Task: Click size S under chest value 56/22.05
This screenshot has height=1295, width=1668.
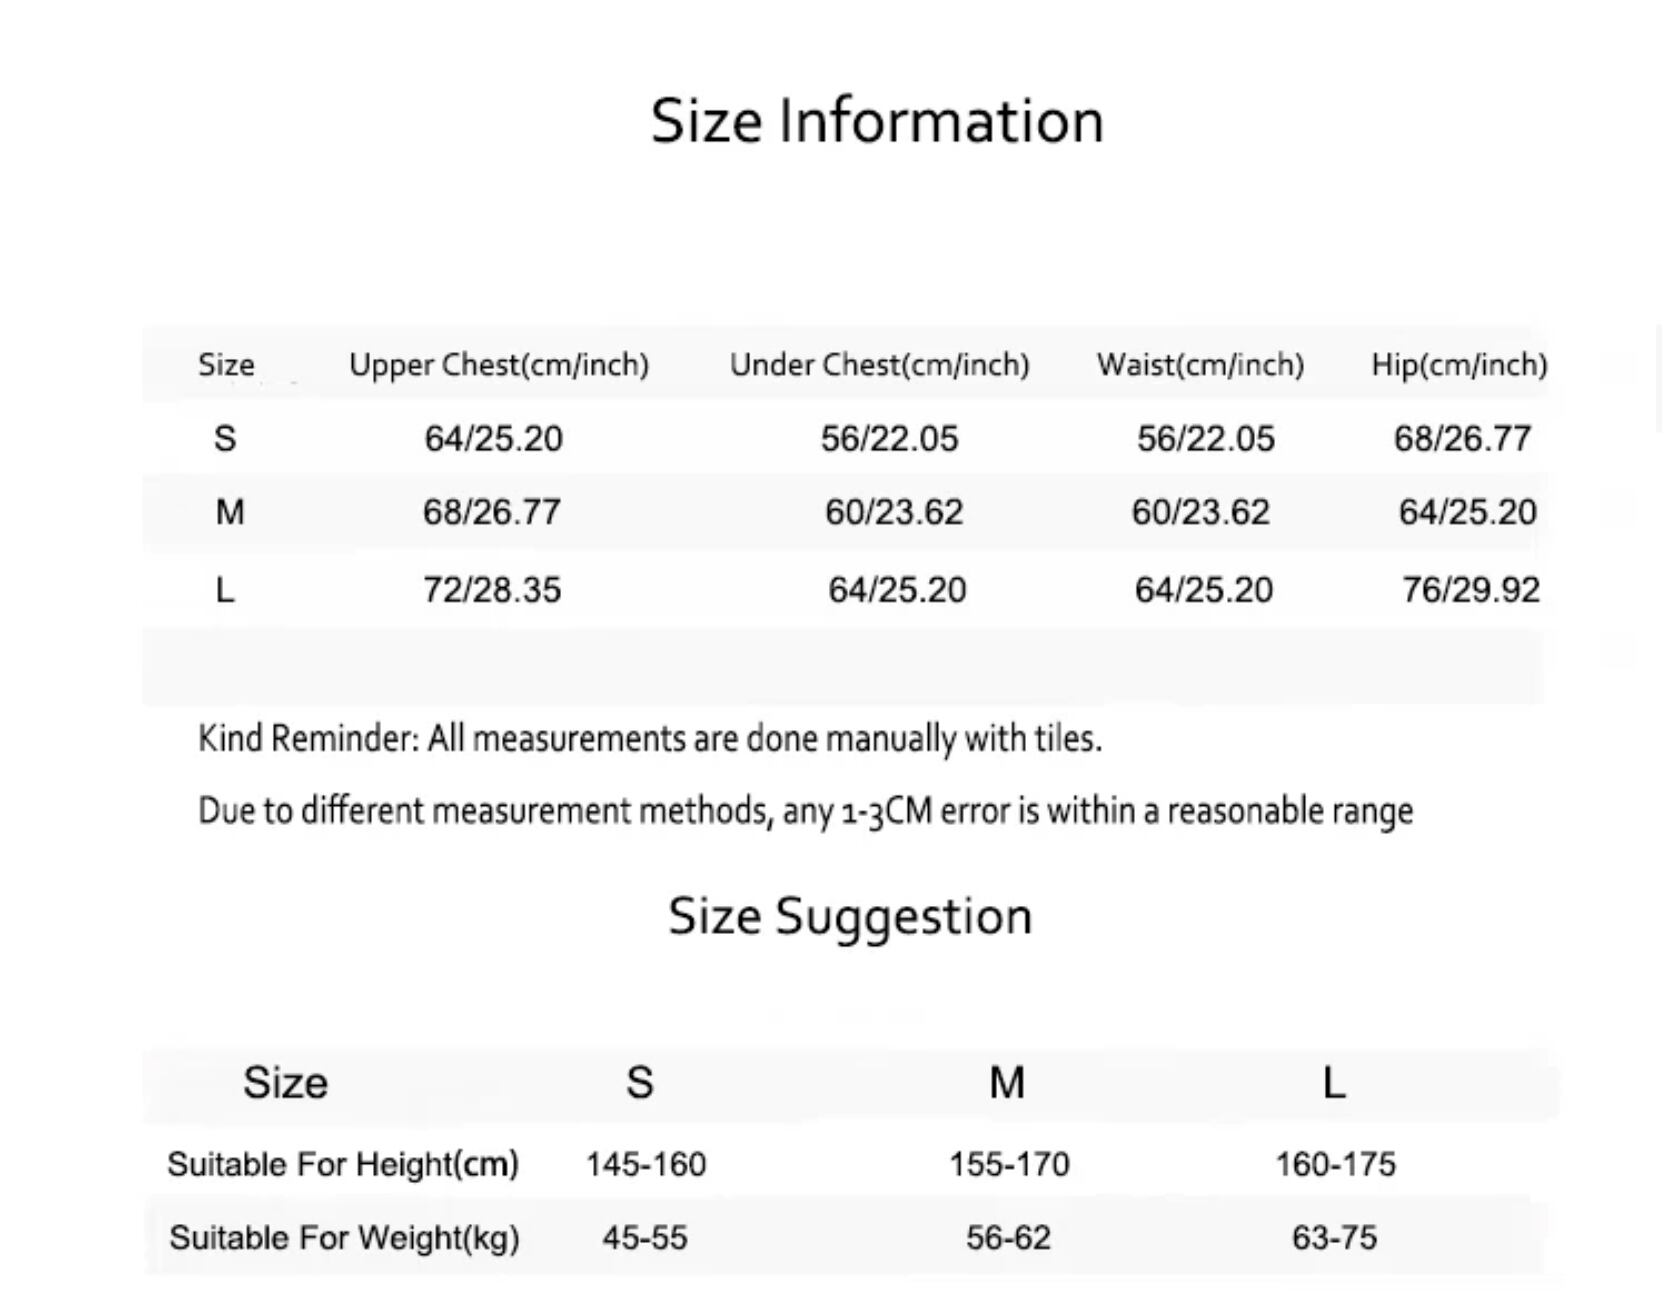Action: [x=889, y=439]
